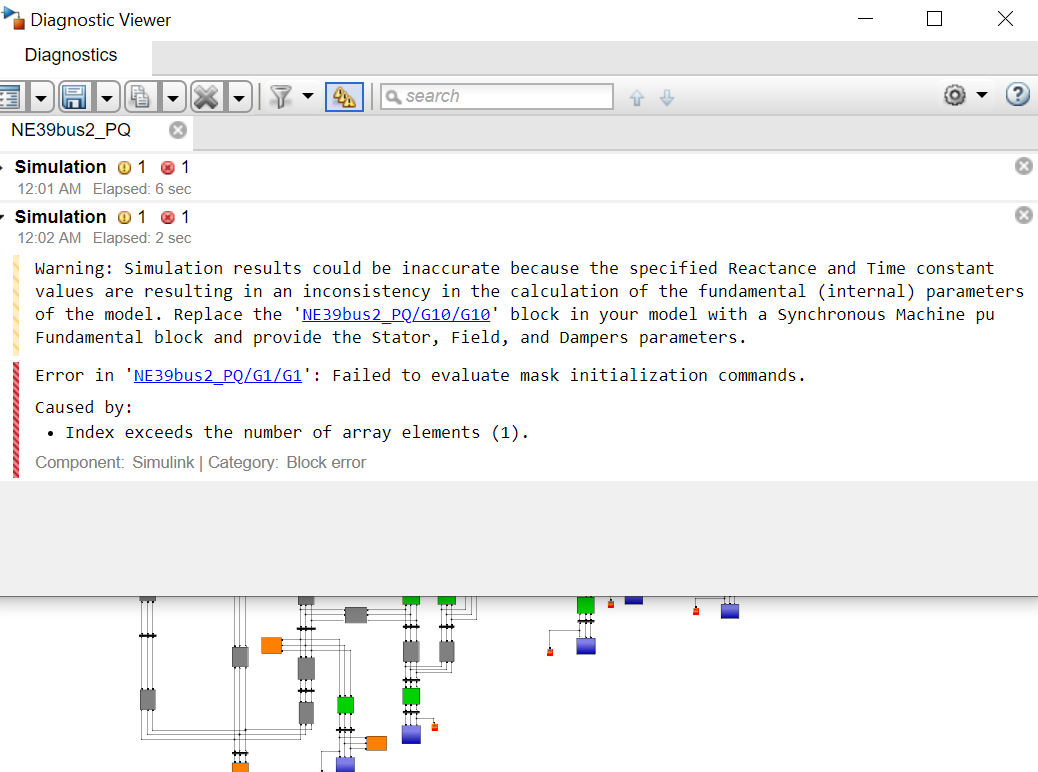Open the report view toolbar icon

tap(11, 97)
